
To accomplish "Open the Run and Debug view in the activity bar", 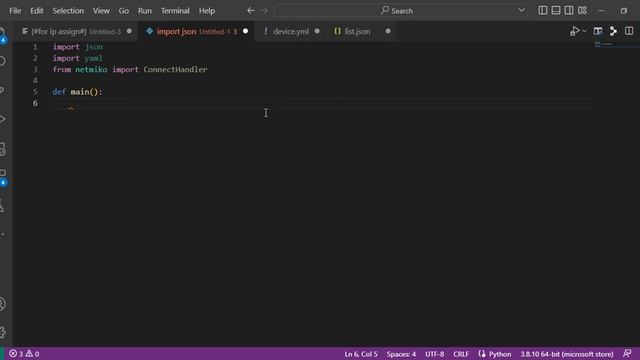I will pyautogui.click(x=3, y=119).
